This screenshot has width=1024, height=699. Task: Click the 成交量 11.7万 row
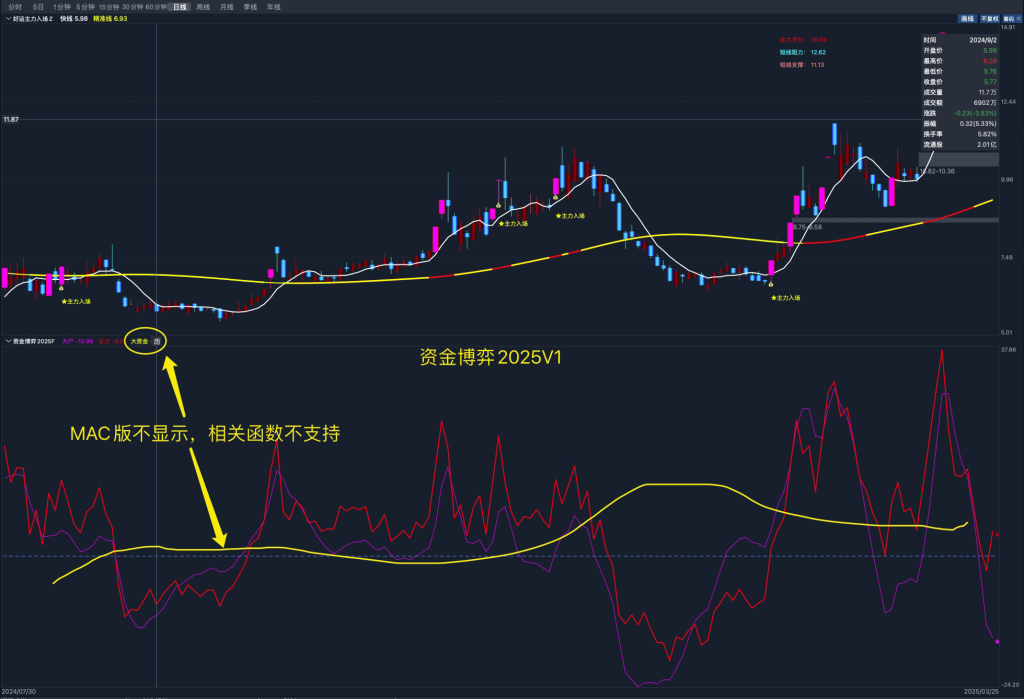(960, 92)
